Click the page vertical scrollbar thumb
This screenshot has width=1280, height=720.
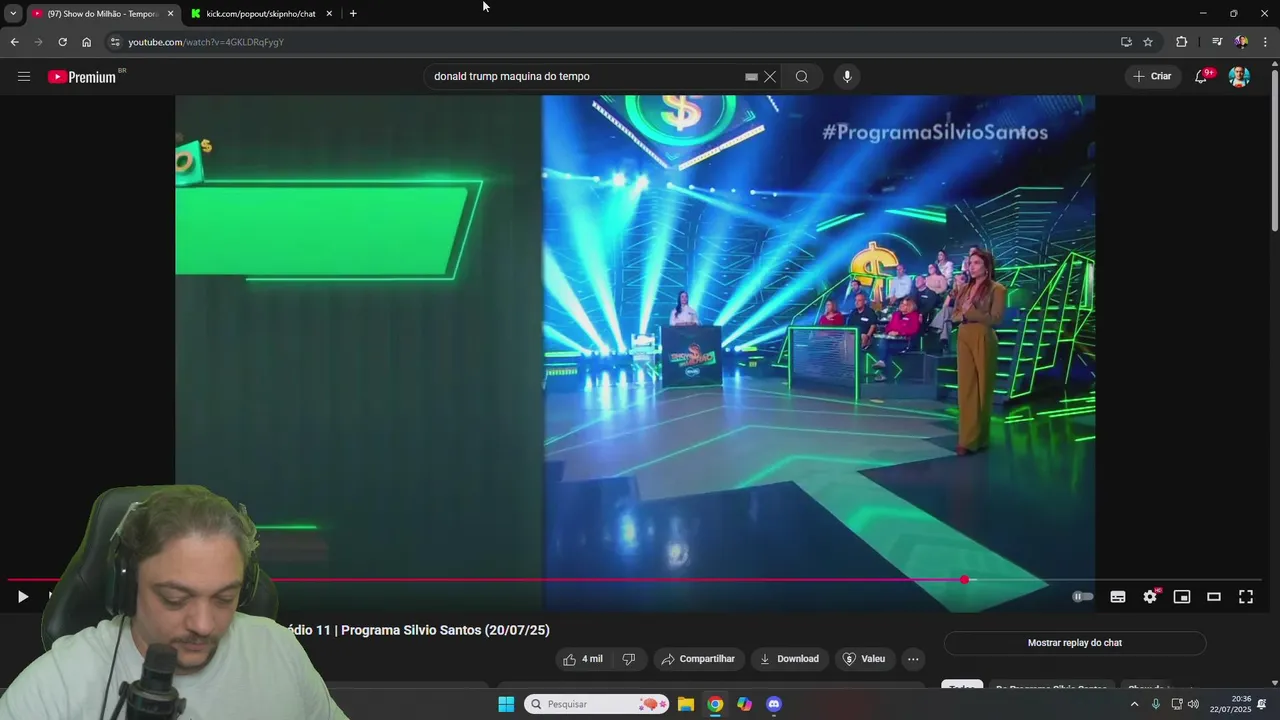click(x=1274, y=150)
